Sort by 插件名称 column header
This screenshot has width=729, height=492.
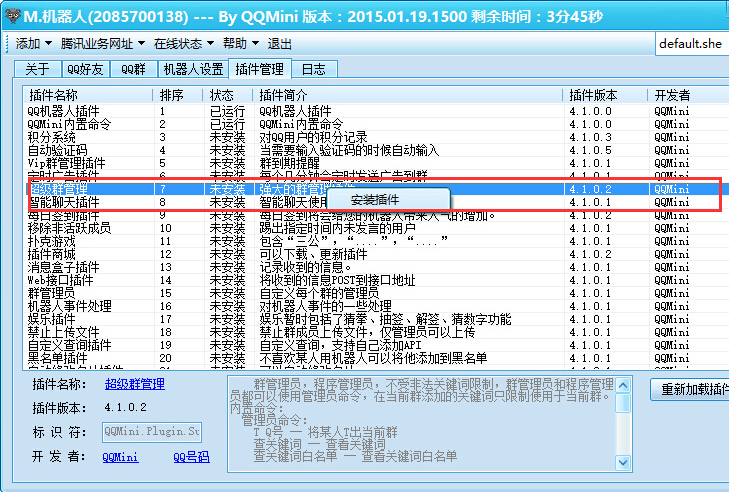coord(58,95)
